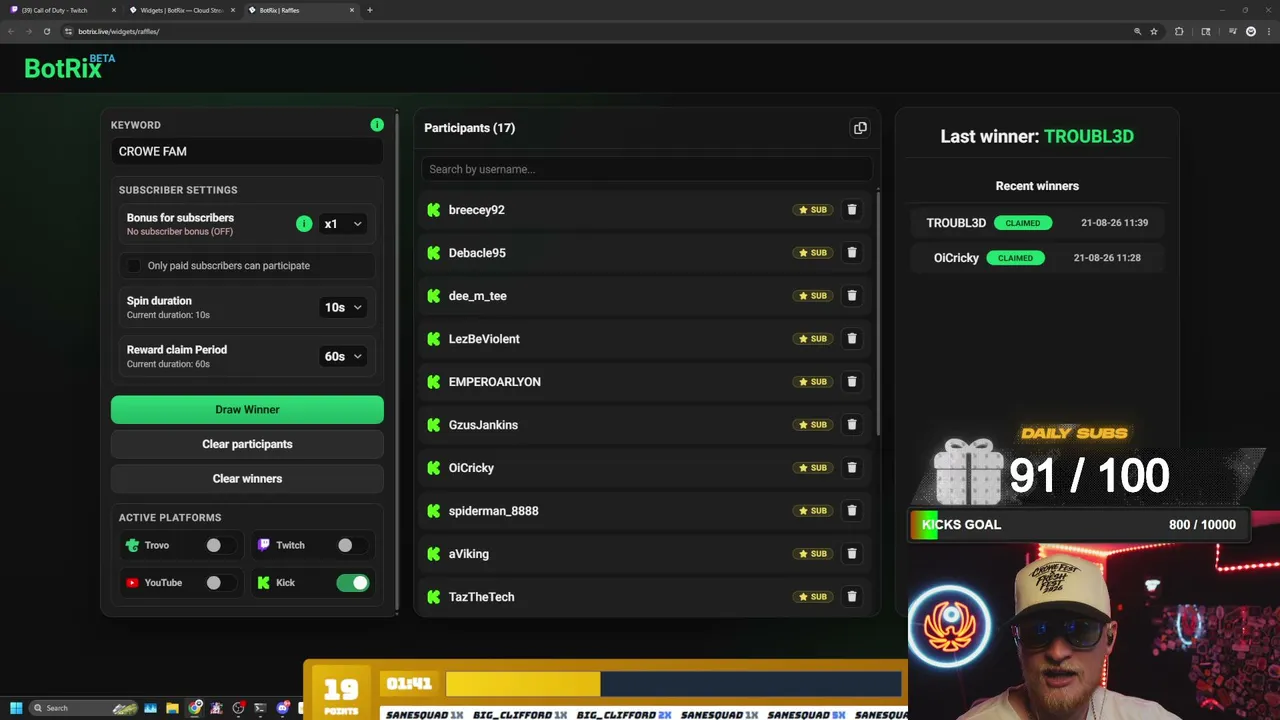
Task: Enable the Trovo platform toggle
Action: pos(219,545)
